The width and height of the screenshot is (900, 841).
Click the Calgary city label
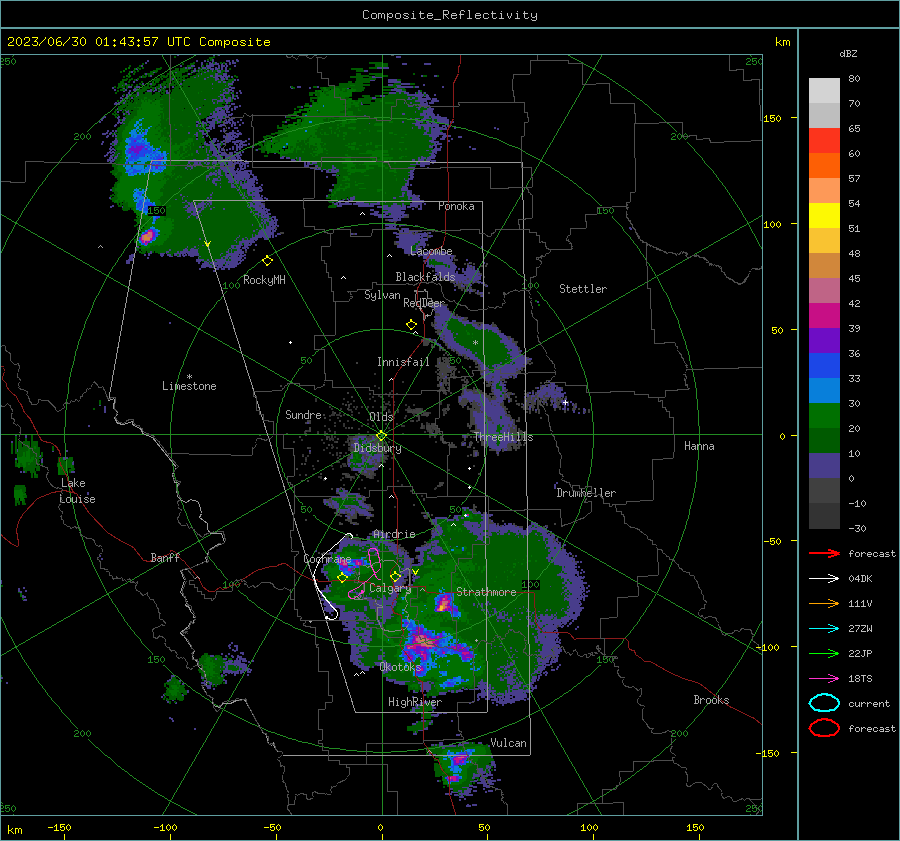pos(390,588)
